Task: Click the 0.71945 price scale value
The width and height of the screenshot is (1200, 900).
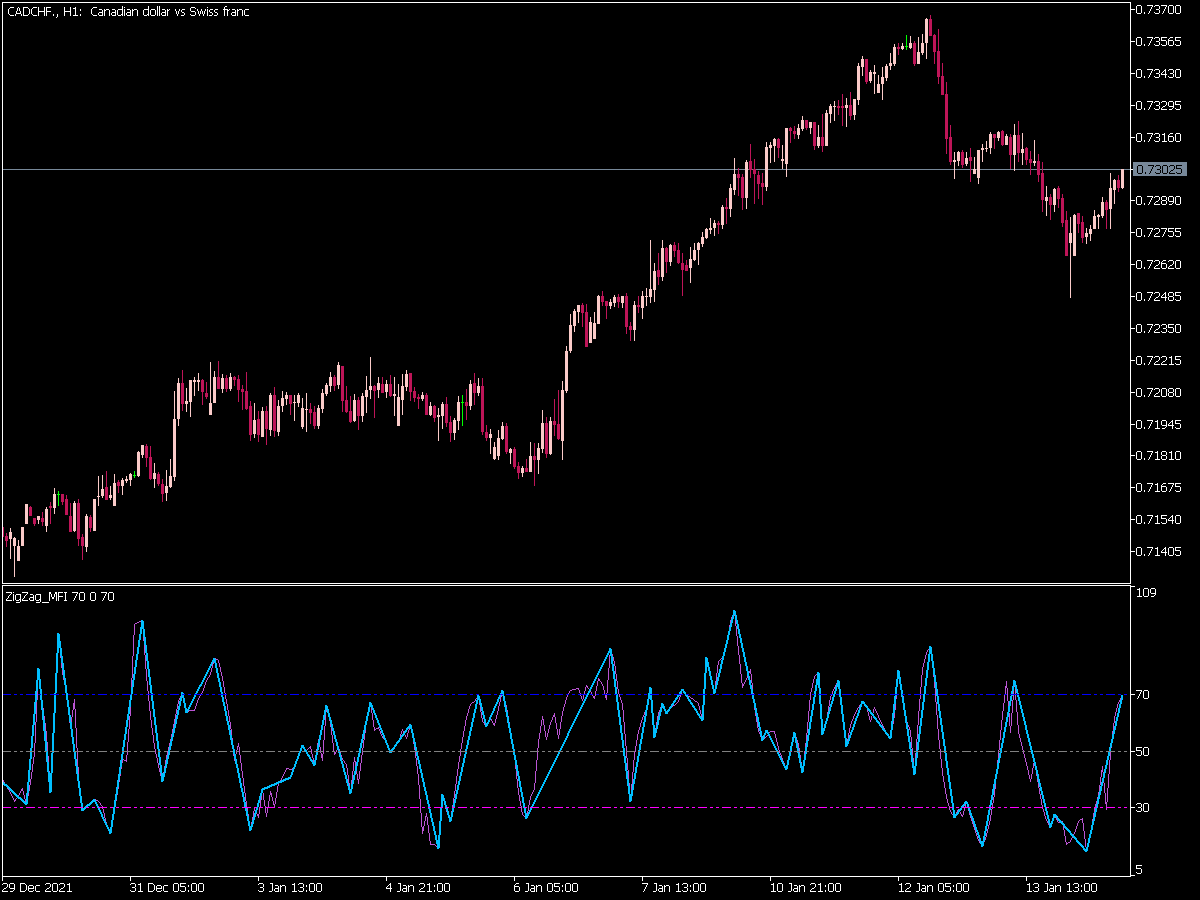Action: click(1158, 425)
